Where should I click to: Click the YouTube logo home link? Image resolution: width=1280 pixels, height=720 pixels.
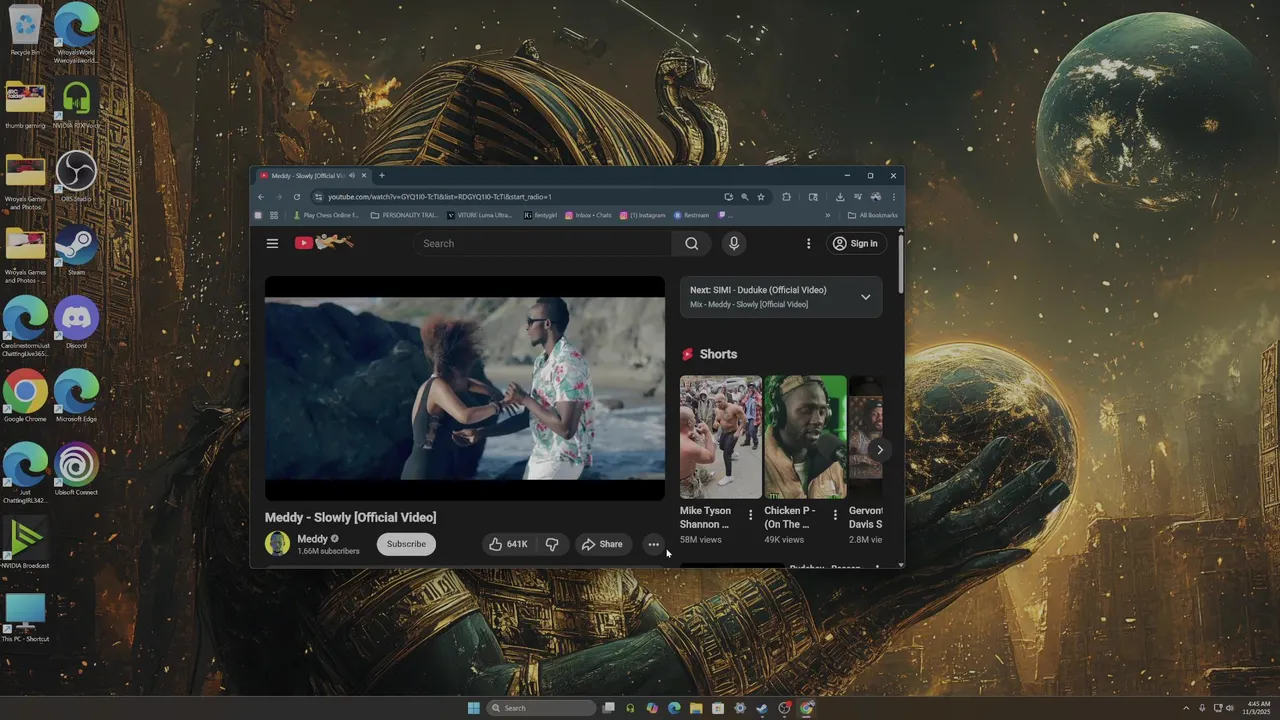(323, 242)
